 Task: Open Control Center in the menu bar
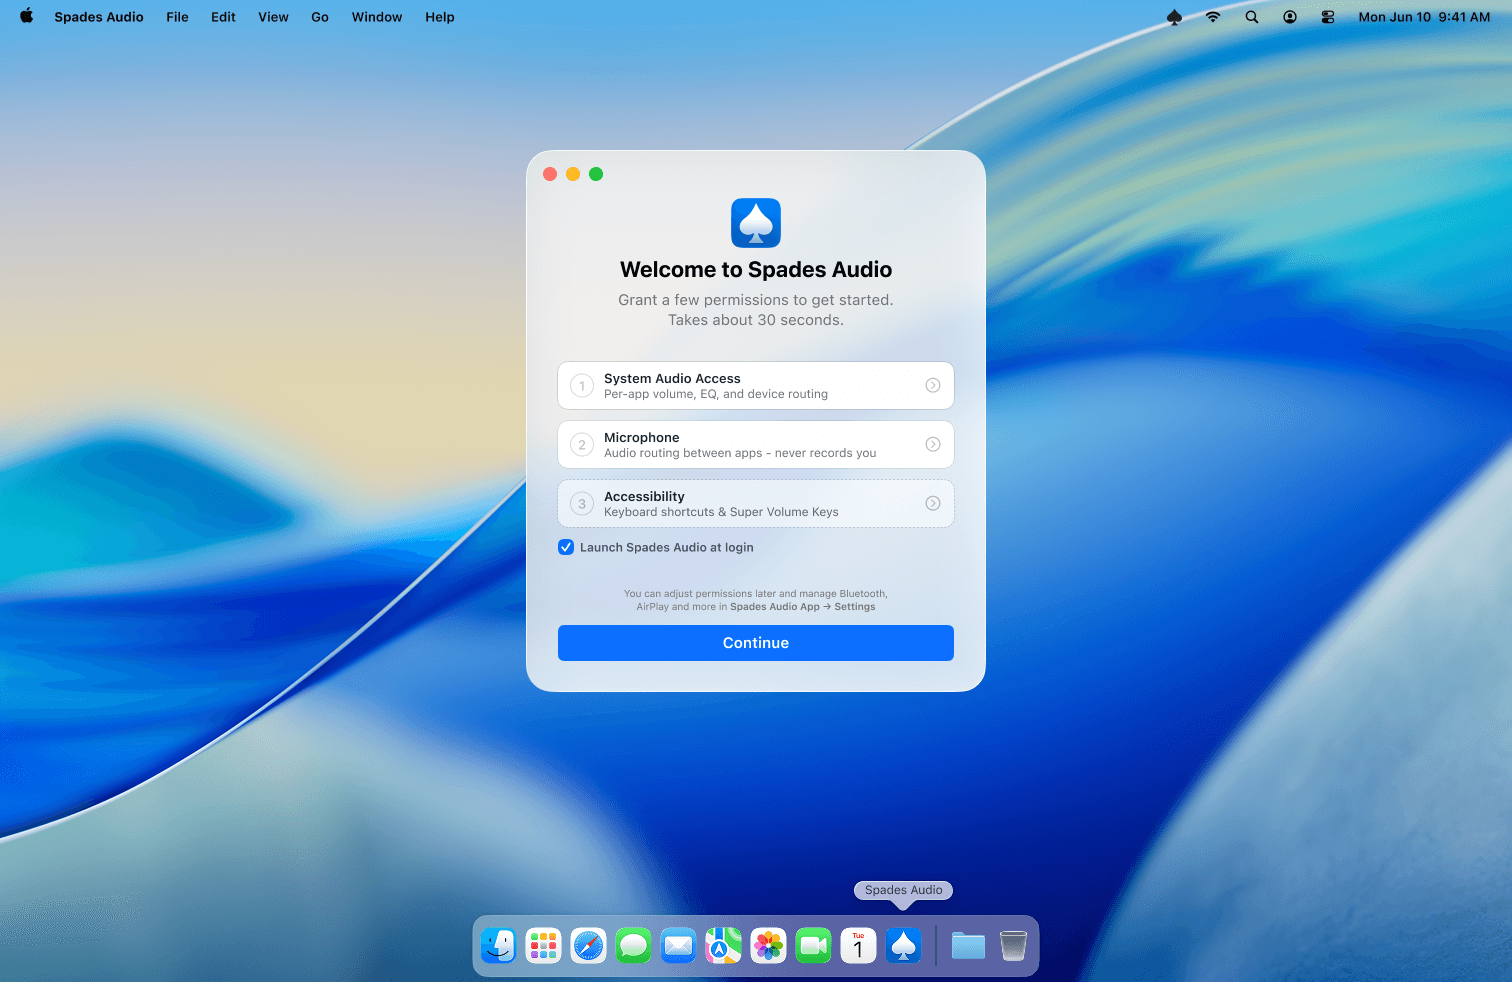click(x=1328, y=17)
